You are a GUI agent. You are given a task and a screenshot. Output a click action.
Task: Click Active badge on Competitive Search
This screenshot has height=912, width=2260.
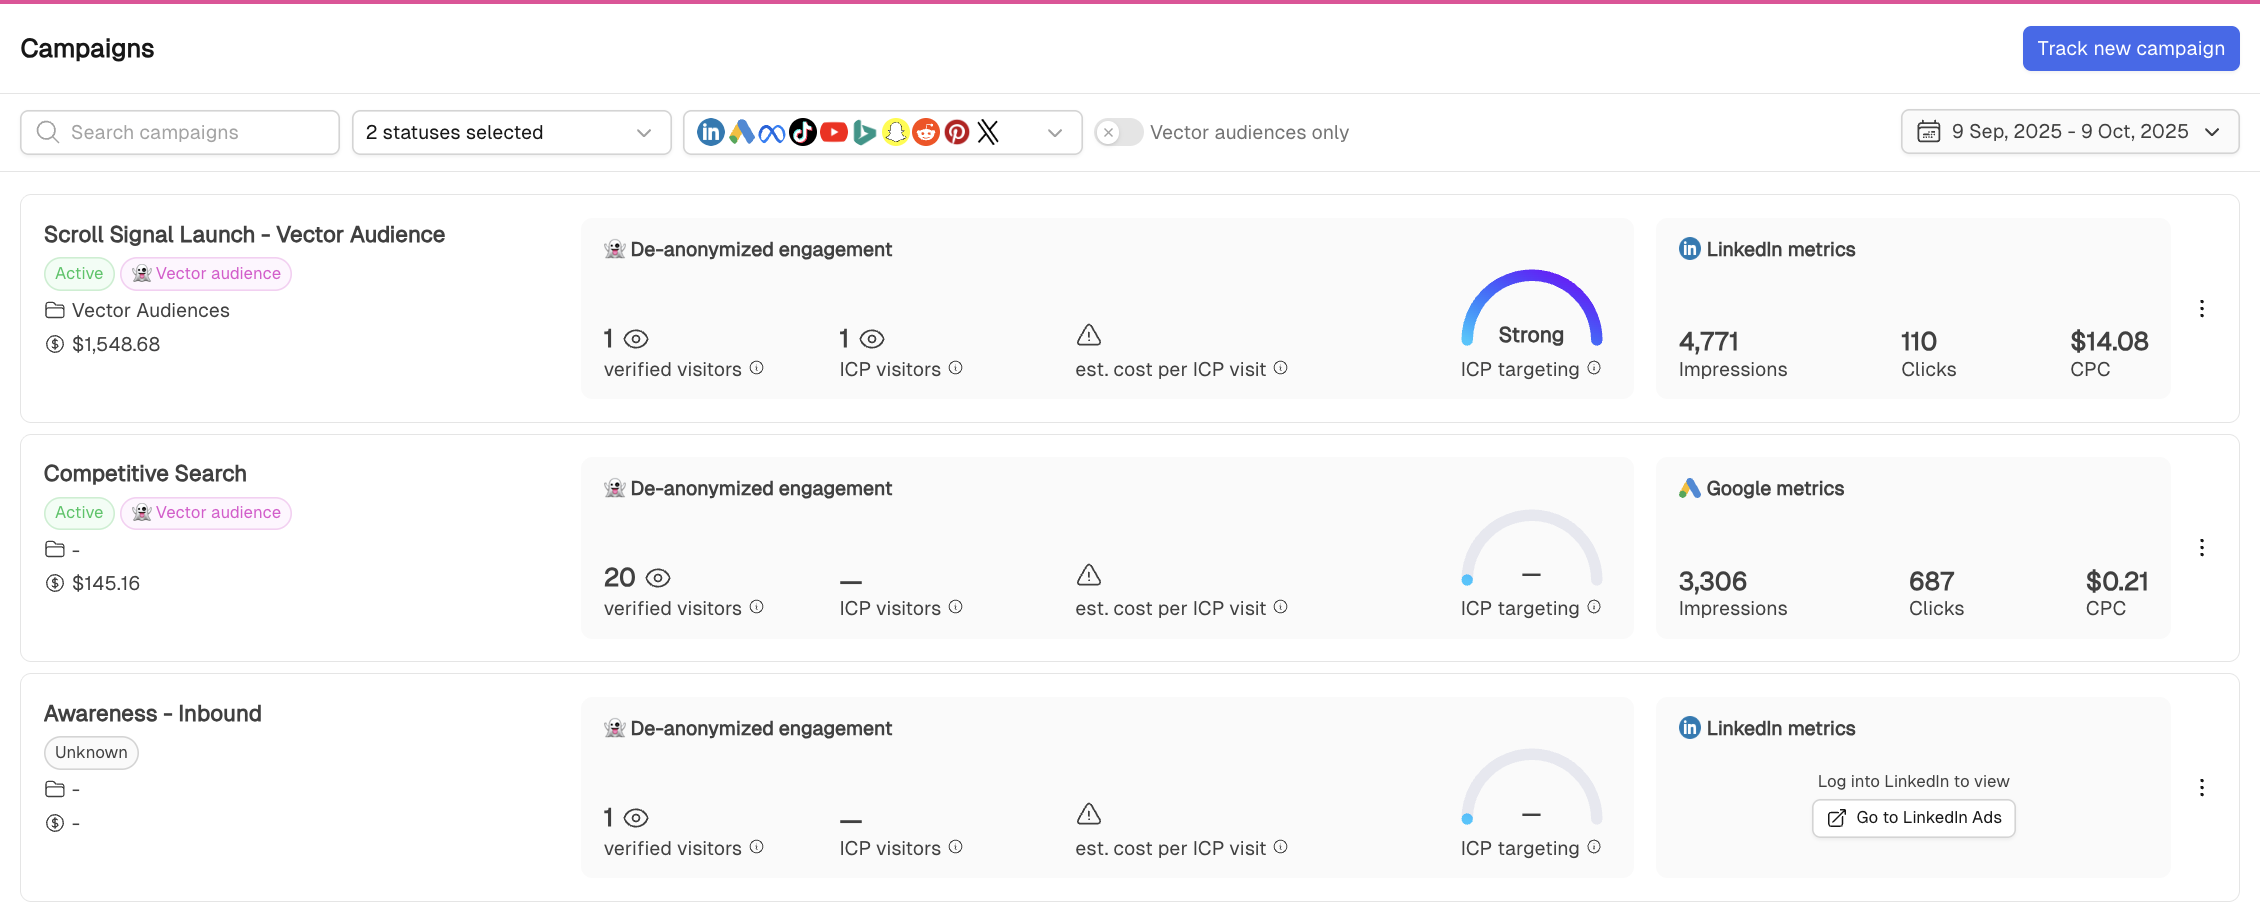[79, 513]
